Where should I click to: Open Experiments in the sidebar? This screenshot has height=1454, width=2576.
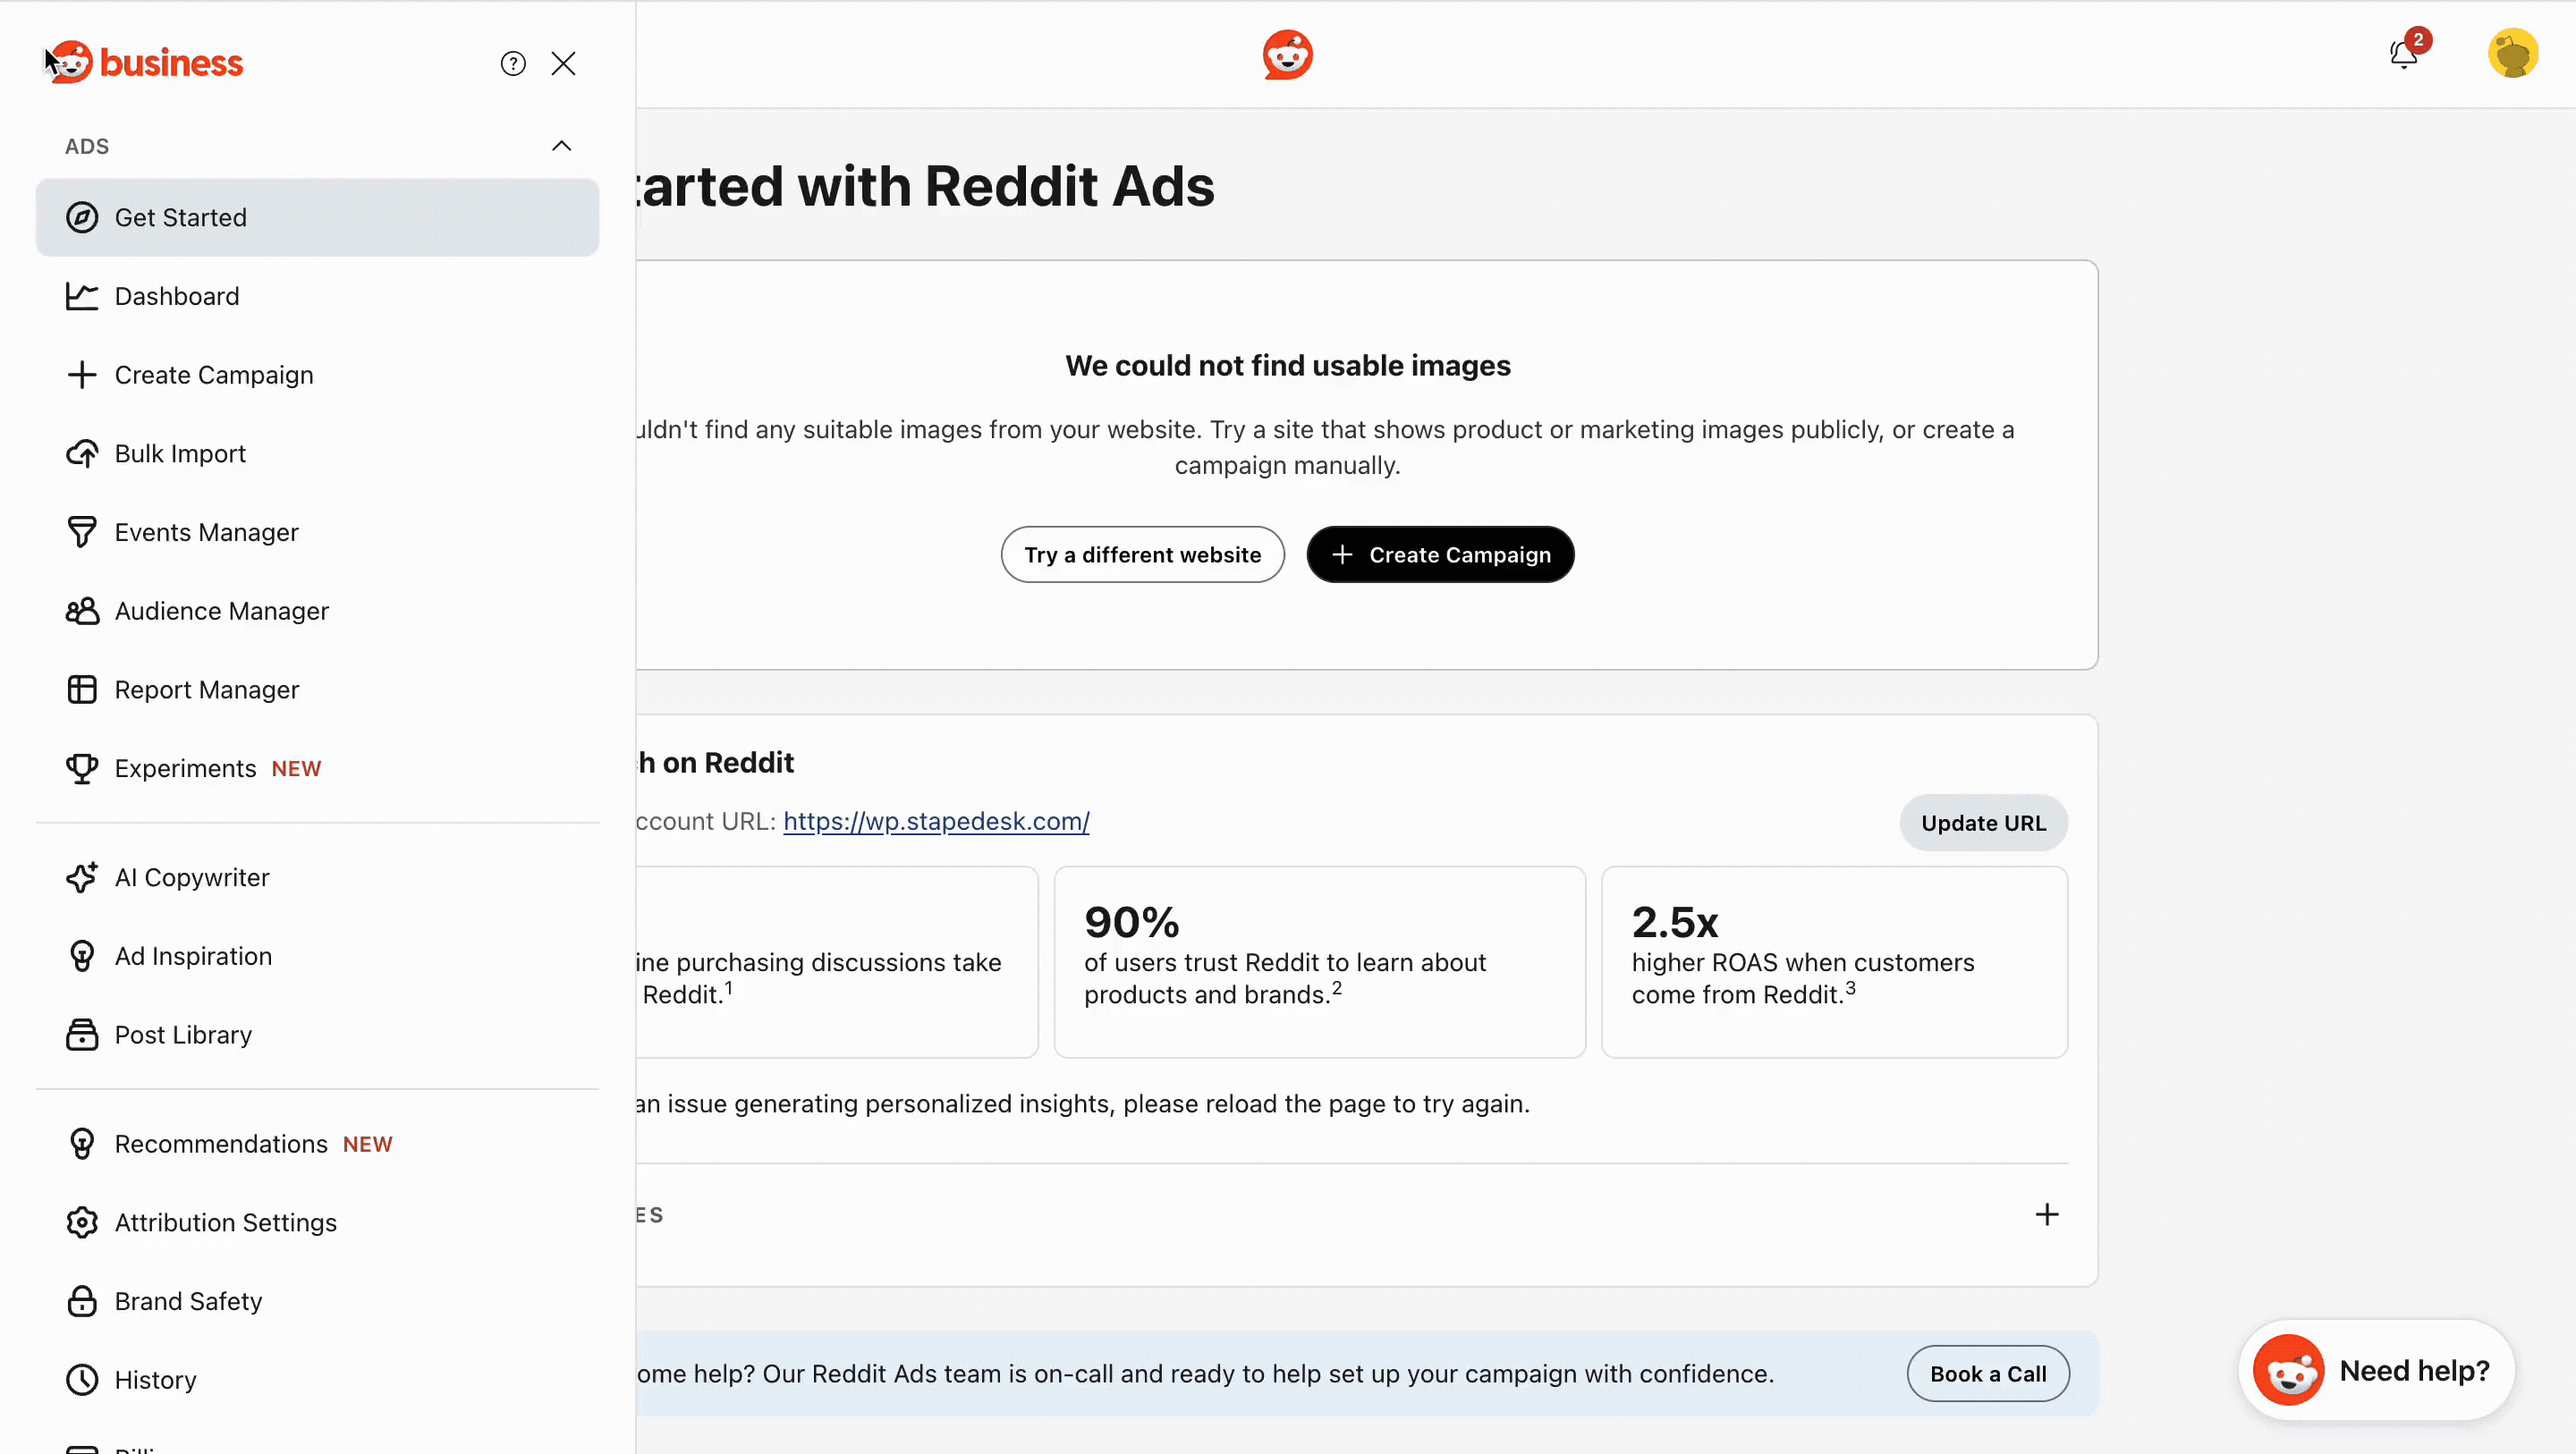[x=317, y=768]
